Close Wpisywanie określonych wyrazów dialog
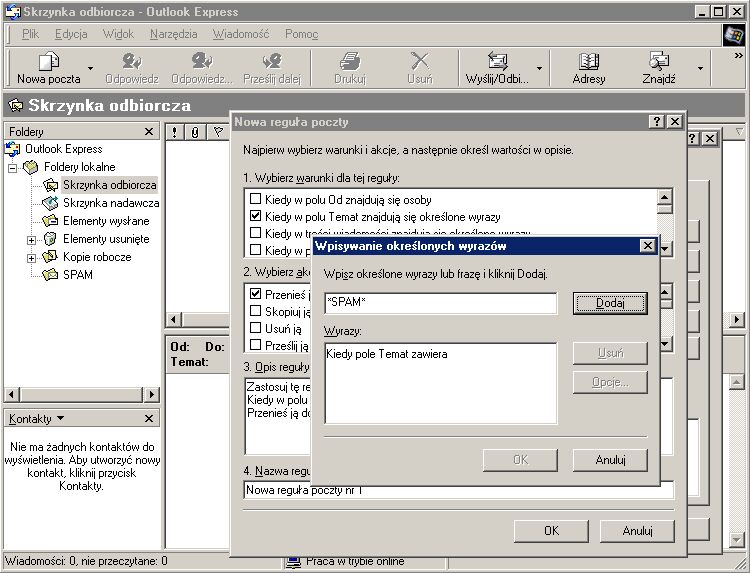 (x=647, y=246)
